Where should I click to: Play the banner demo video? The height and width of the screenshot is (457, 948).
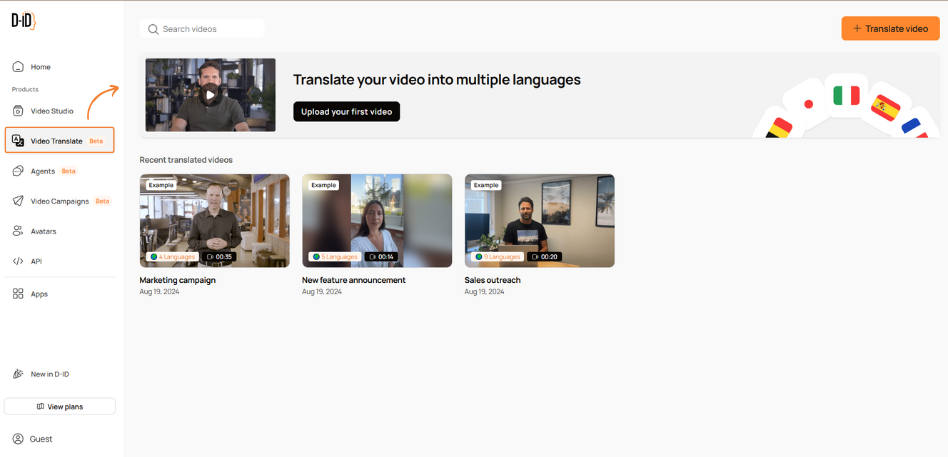pyautogui.click(x=210, y=94)
